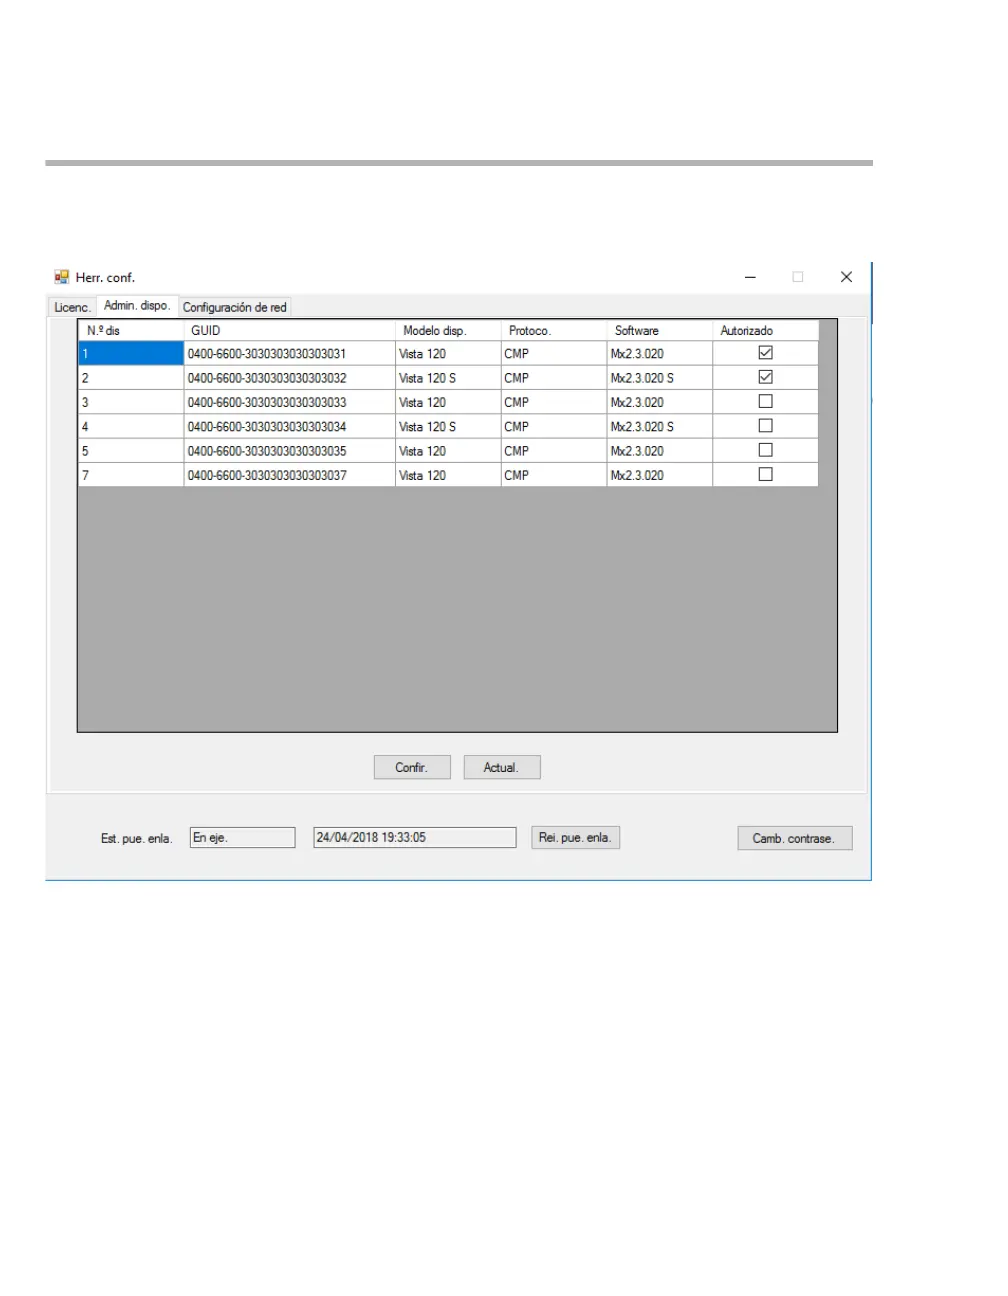Select GUID 0400-6600-3030303030303034
Screen dimensions: 1008x1296
(x=290, y=426)
